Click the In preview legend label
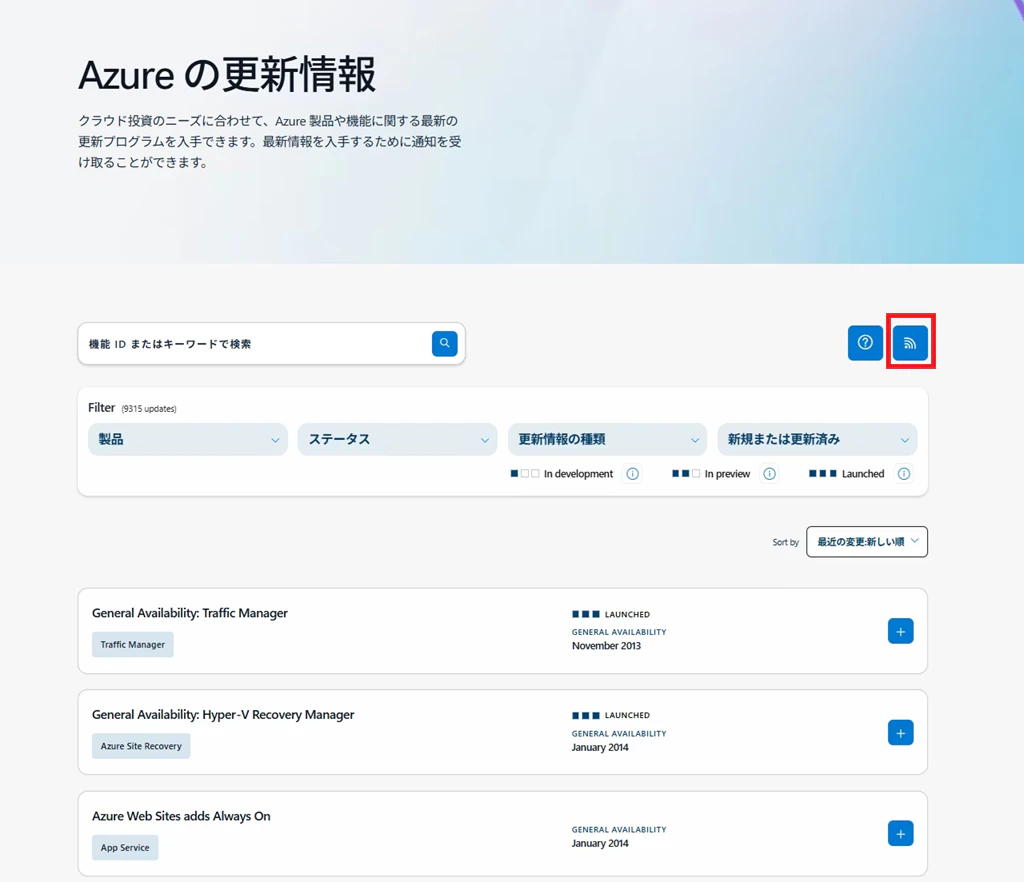This screenshot has width=1024, height=882. [728, 474]
